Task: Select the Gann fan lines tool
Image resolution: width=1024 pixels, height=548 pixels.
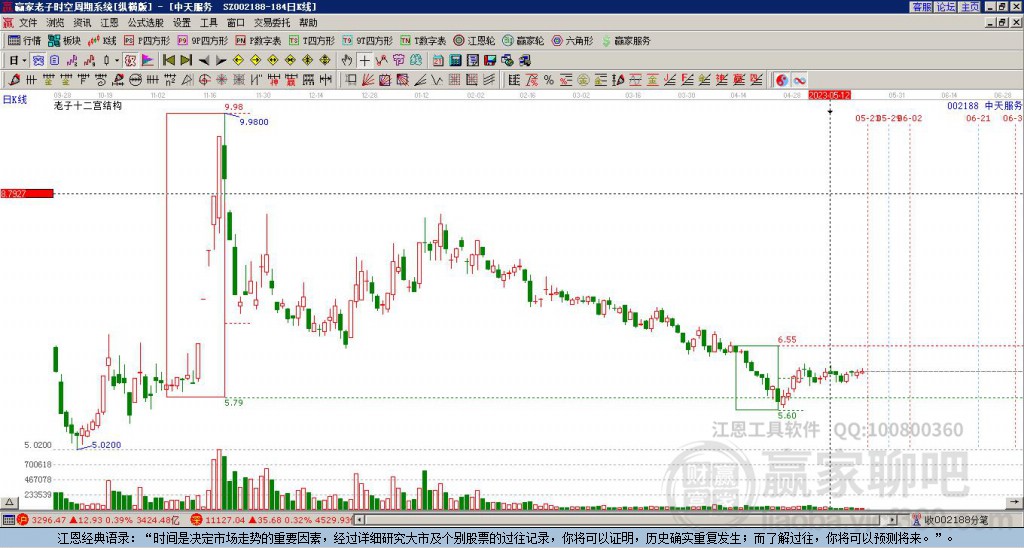Action: (x=368, y=80)
